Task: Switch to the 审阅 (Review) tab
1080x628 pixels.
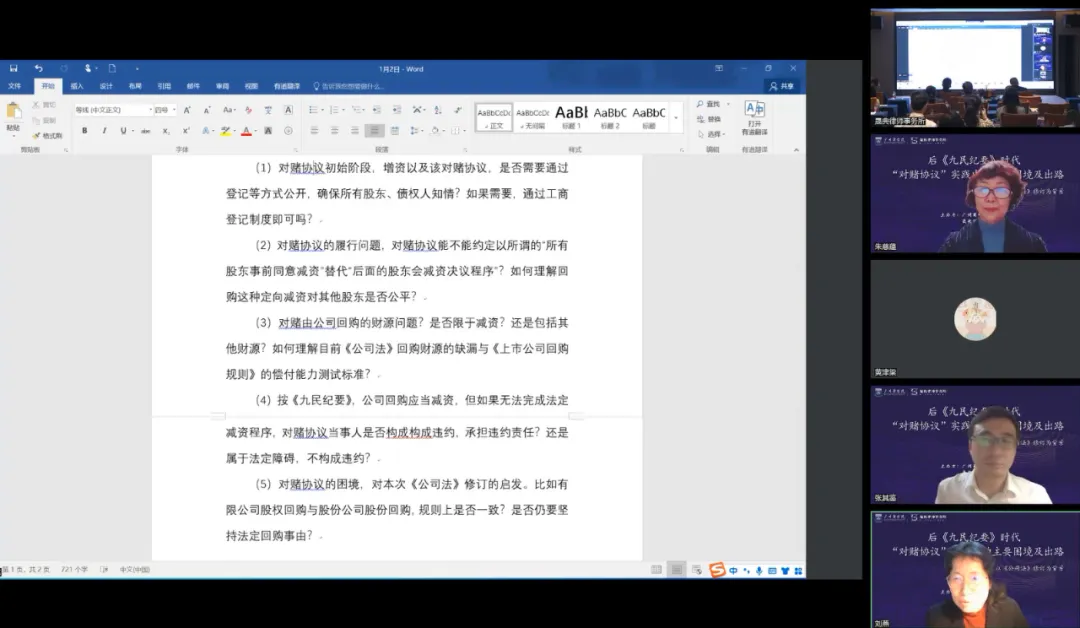Action: click(x=222, y=86)
